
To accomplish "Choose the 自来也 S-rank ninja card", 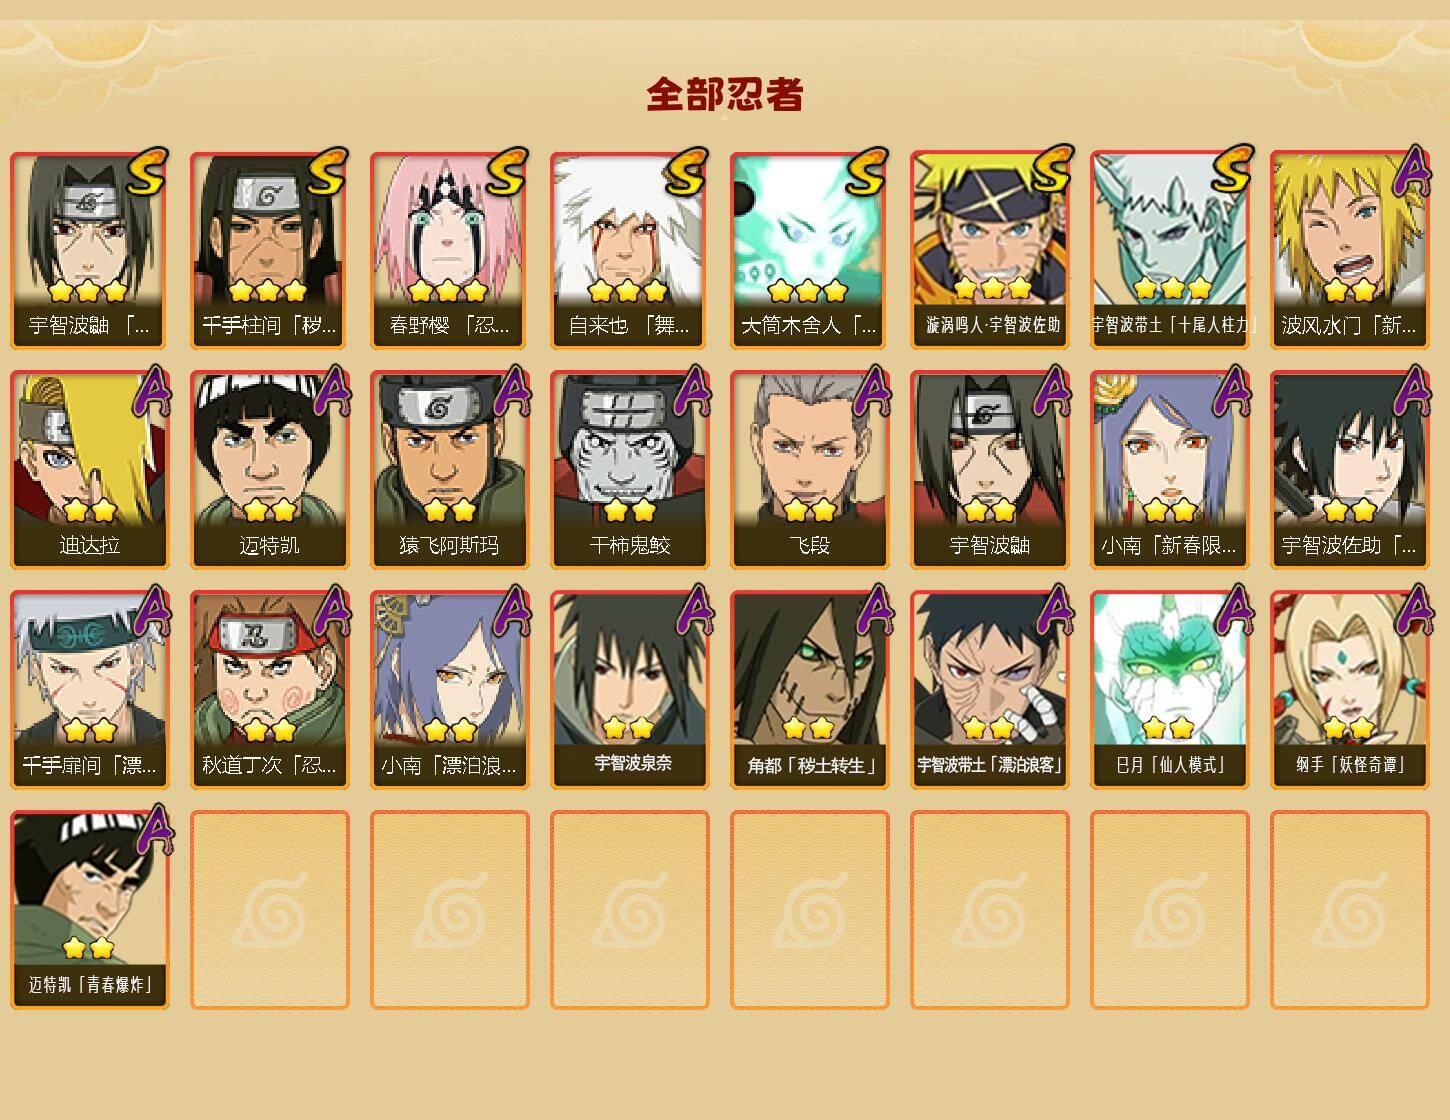I will [630, 249].
